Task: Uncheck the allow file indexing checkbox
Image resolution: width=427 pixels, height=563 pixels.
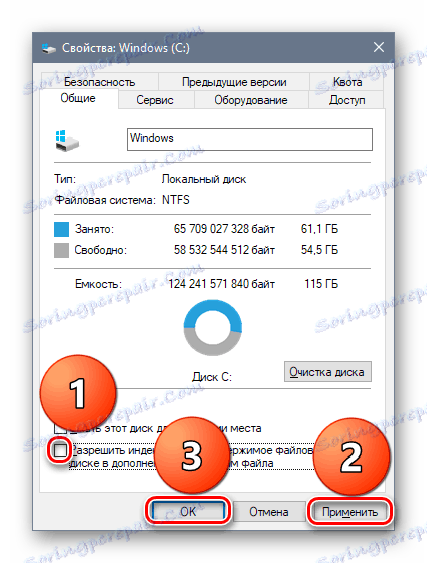Action: tap(60, 450)
